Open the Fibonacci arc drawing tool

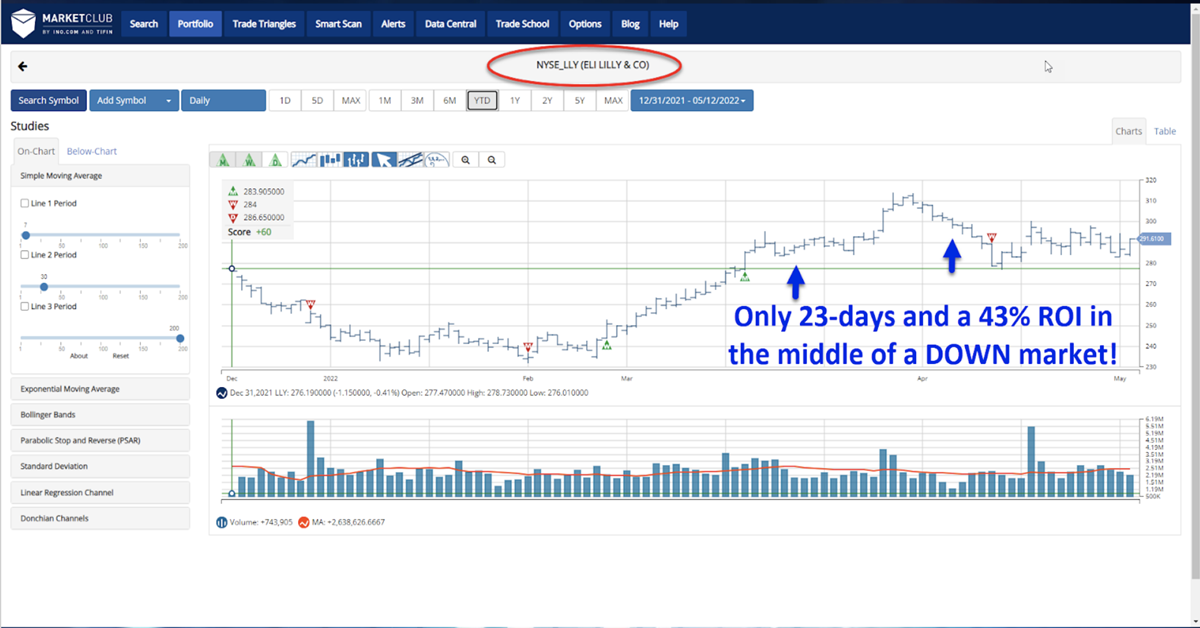[434, 159]
